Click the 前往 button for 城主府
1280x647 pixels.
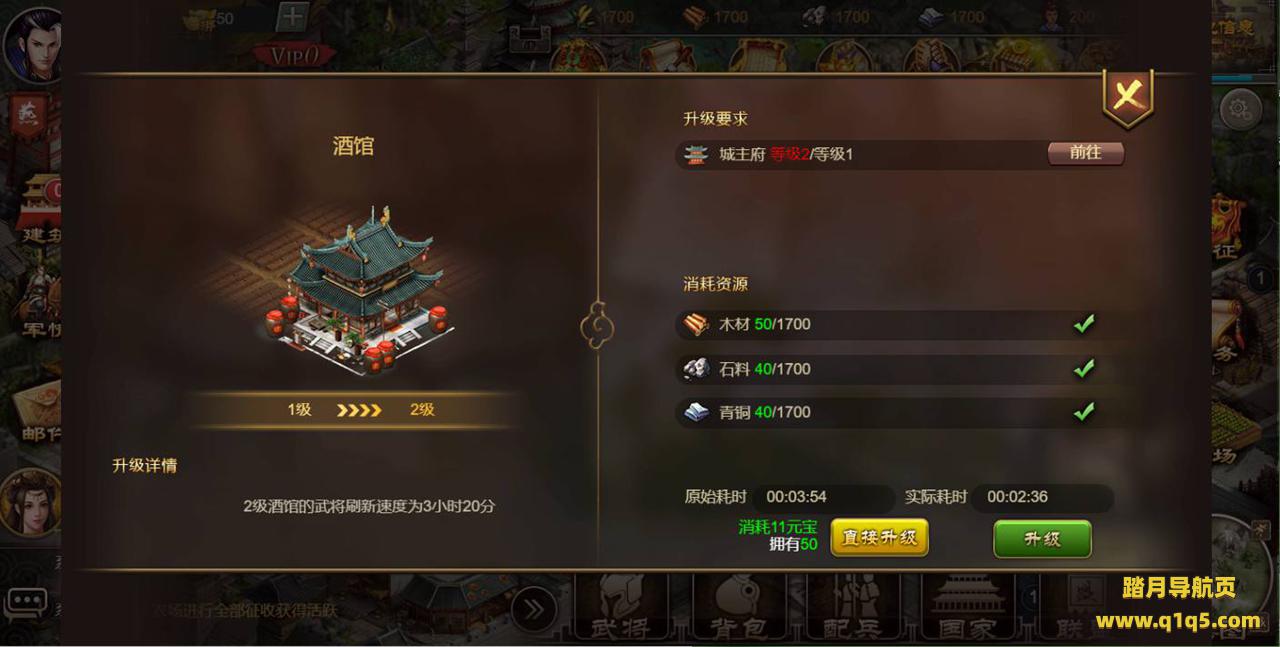click(1085, 153)
